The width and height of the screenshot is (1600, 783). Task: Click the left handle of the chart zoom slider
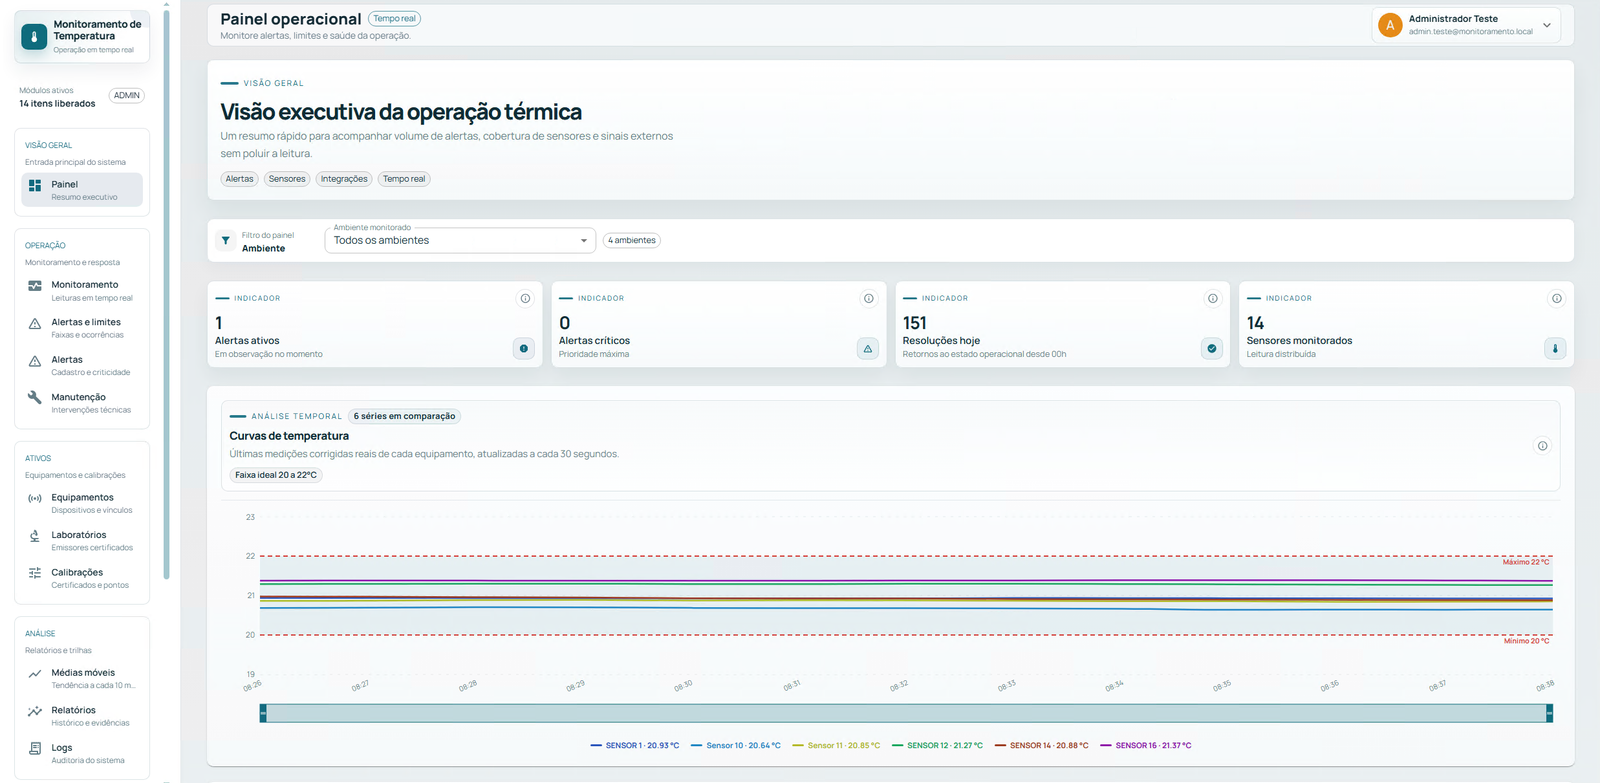point(263,713)
